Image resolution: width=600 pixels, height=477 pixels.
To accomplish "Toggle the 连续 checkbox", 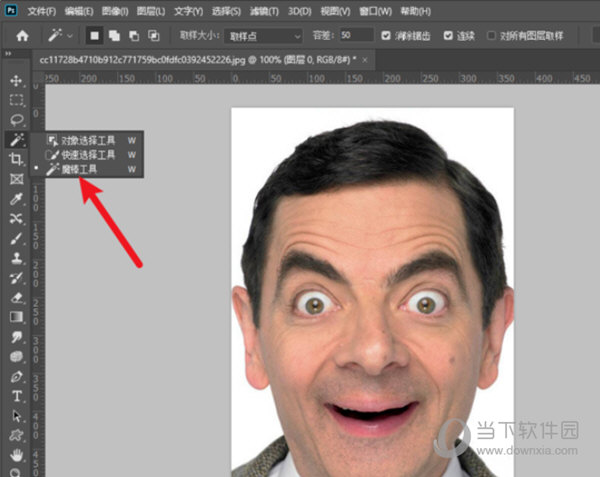I will click(x=446, y=35).
